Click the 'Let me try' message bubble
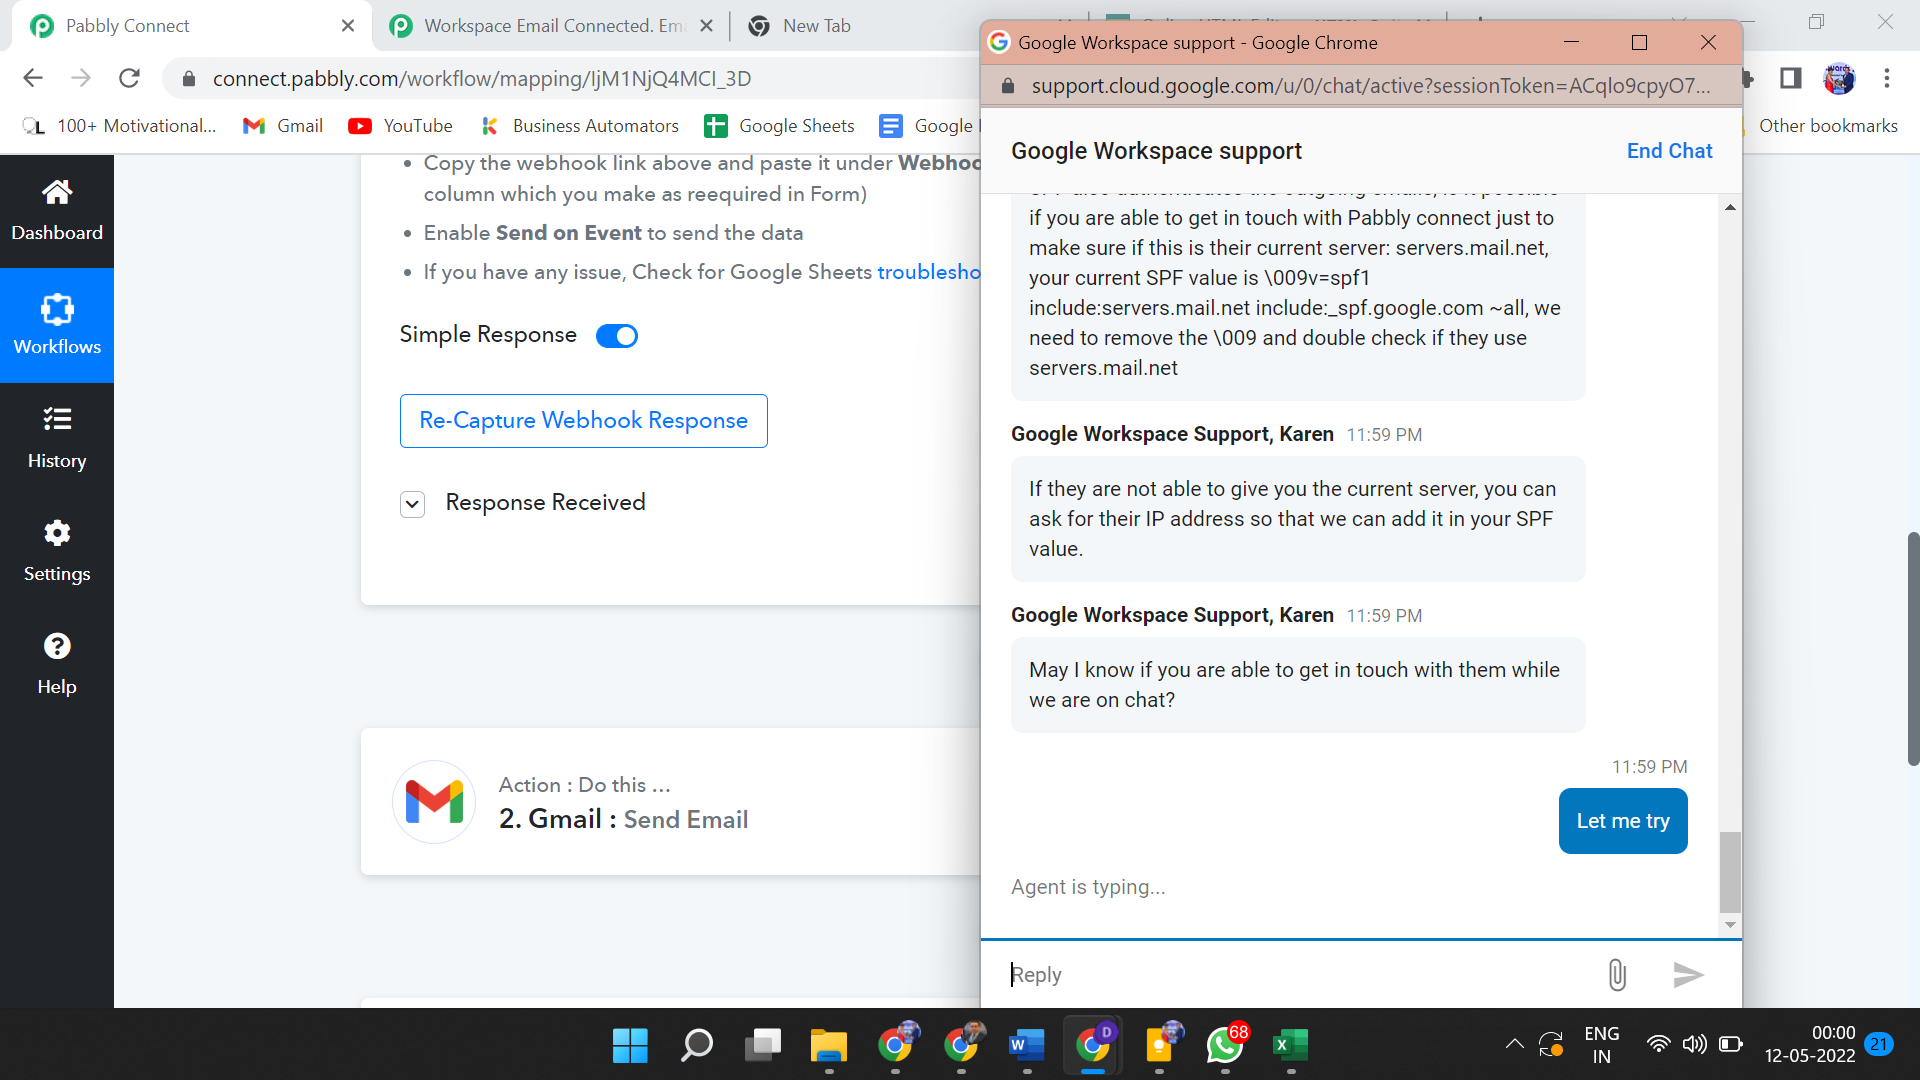 [1623, 821]
